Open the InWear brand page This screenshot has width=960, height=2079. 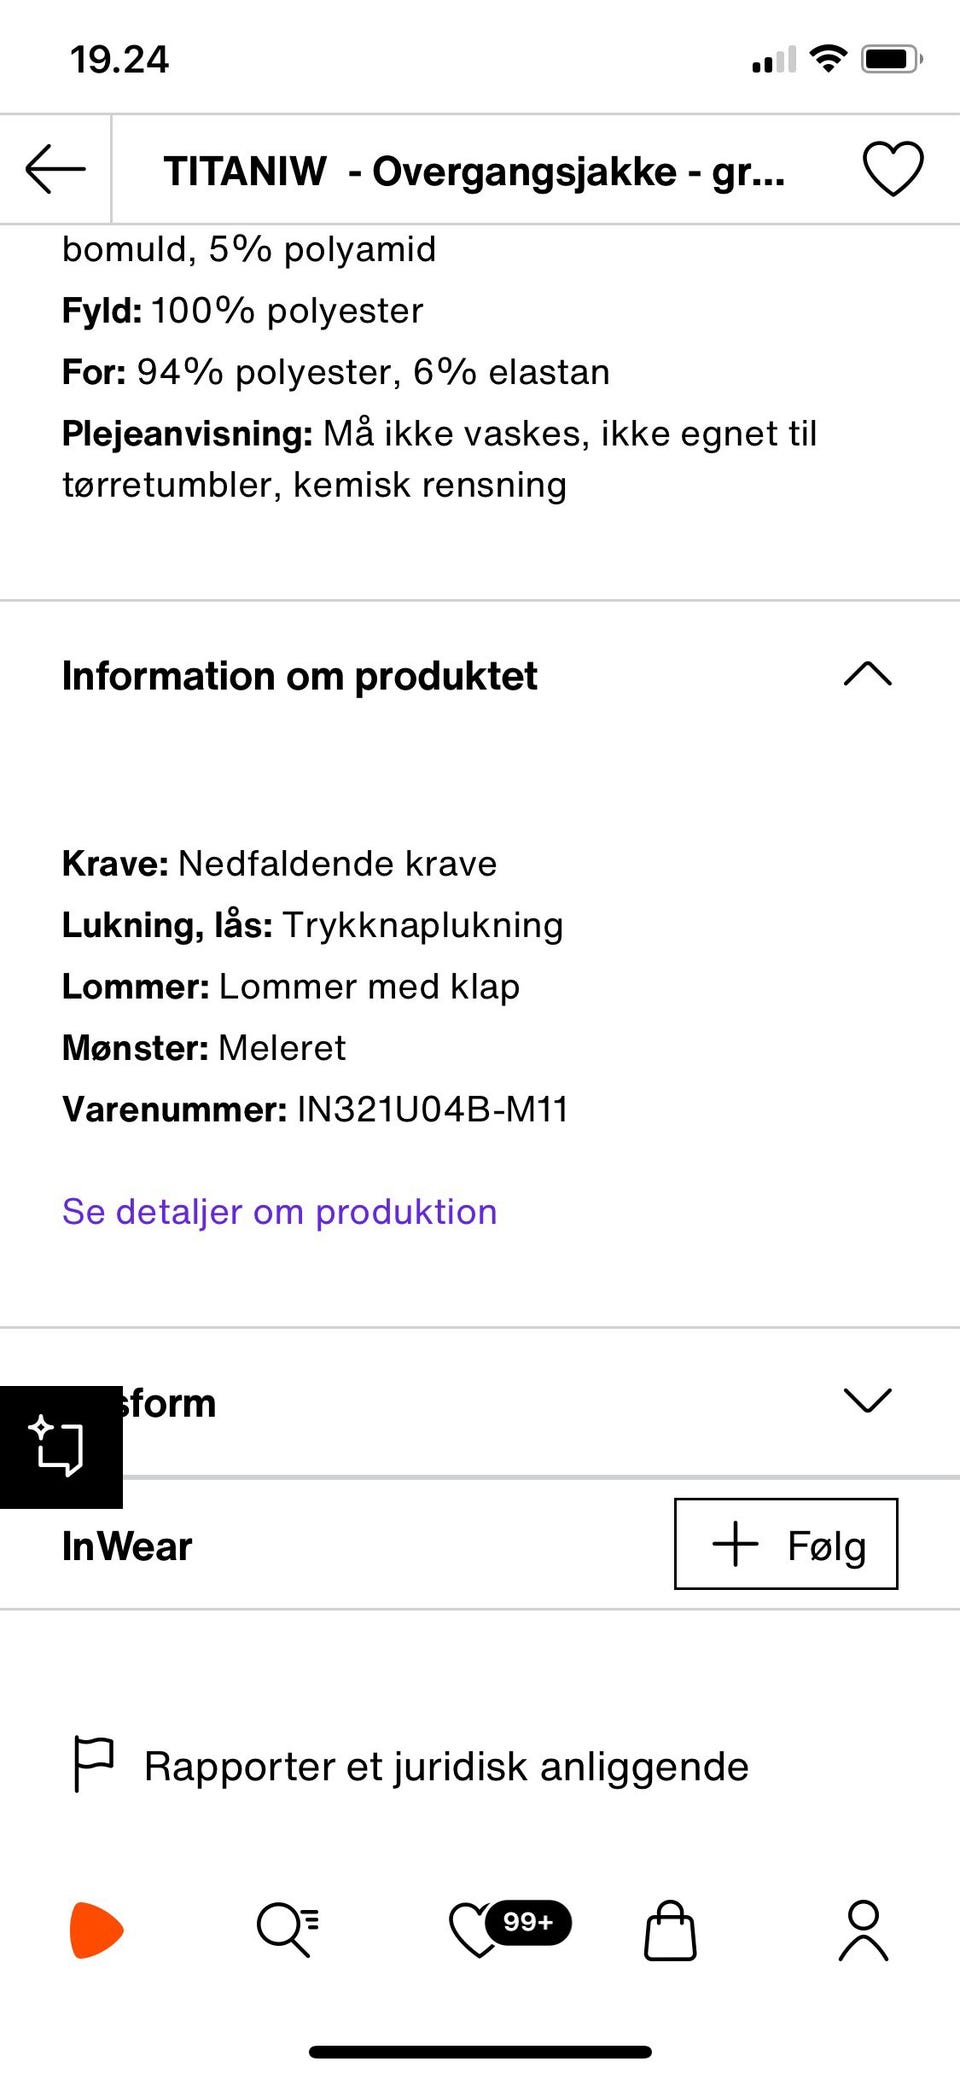[x=127, y=1546]
